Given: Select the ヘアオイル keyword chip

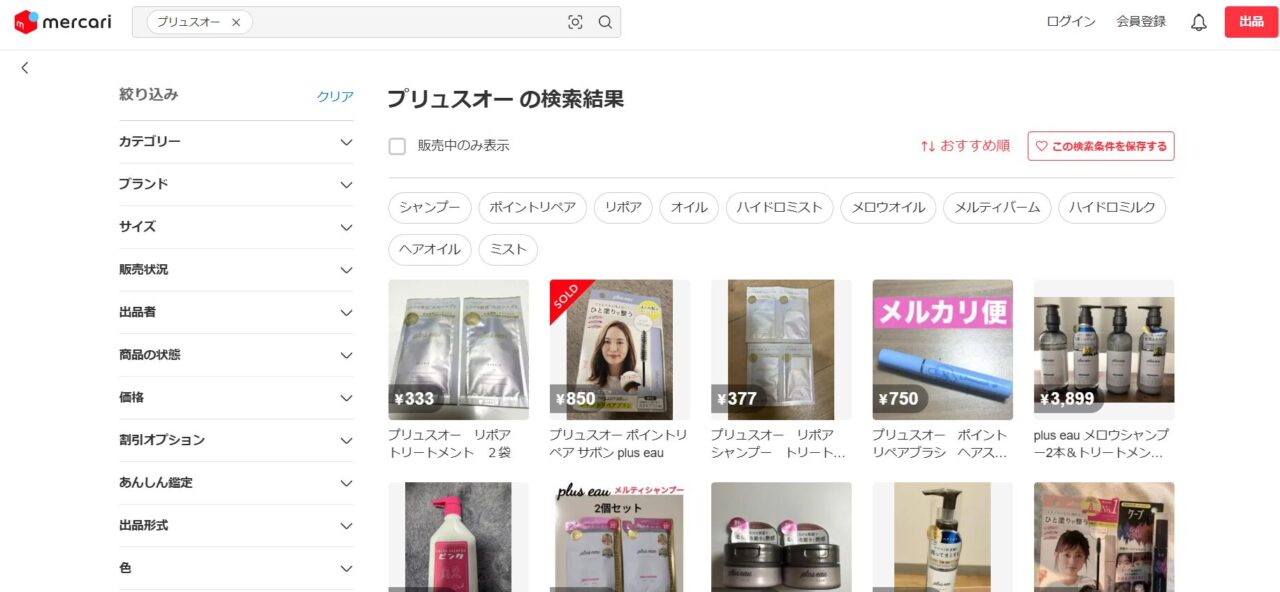Looking at the screenshot, I should pos(430,250).
